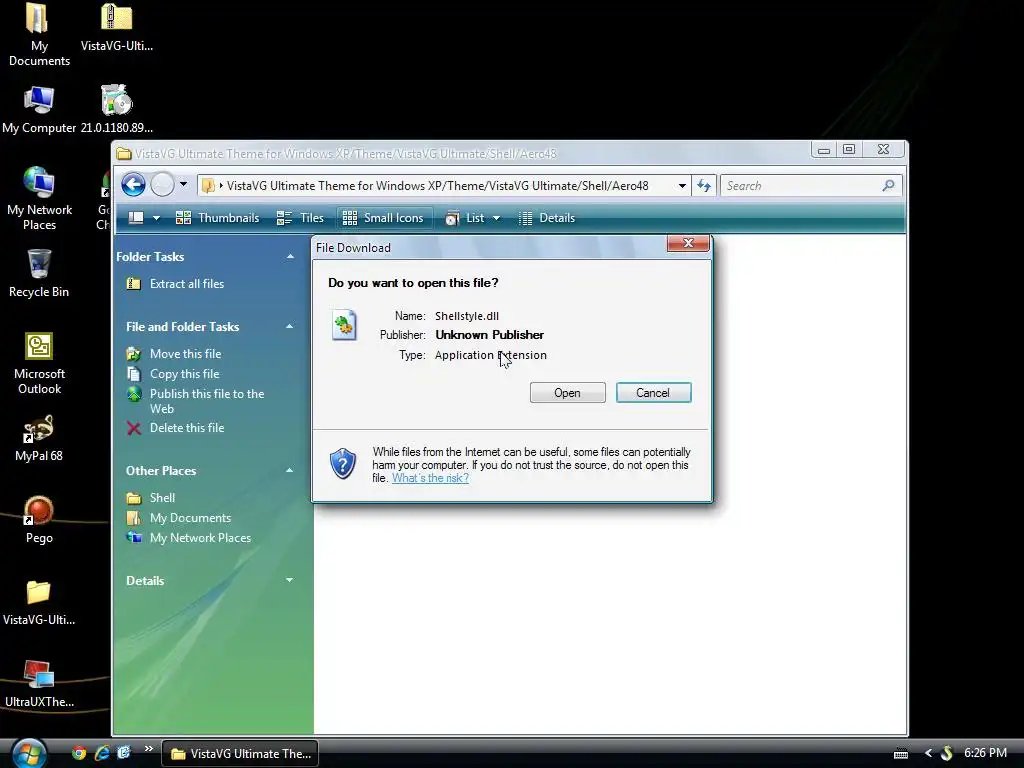1024x768 pixels.
Task: Click Move this file
Action: pos(185,354)
